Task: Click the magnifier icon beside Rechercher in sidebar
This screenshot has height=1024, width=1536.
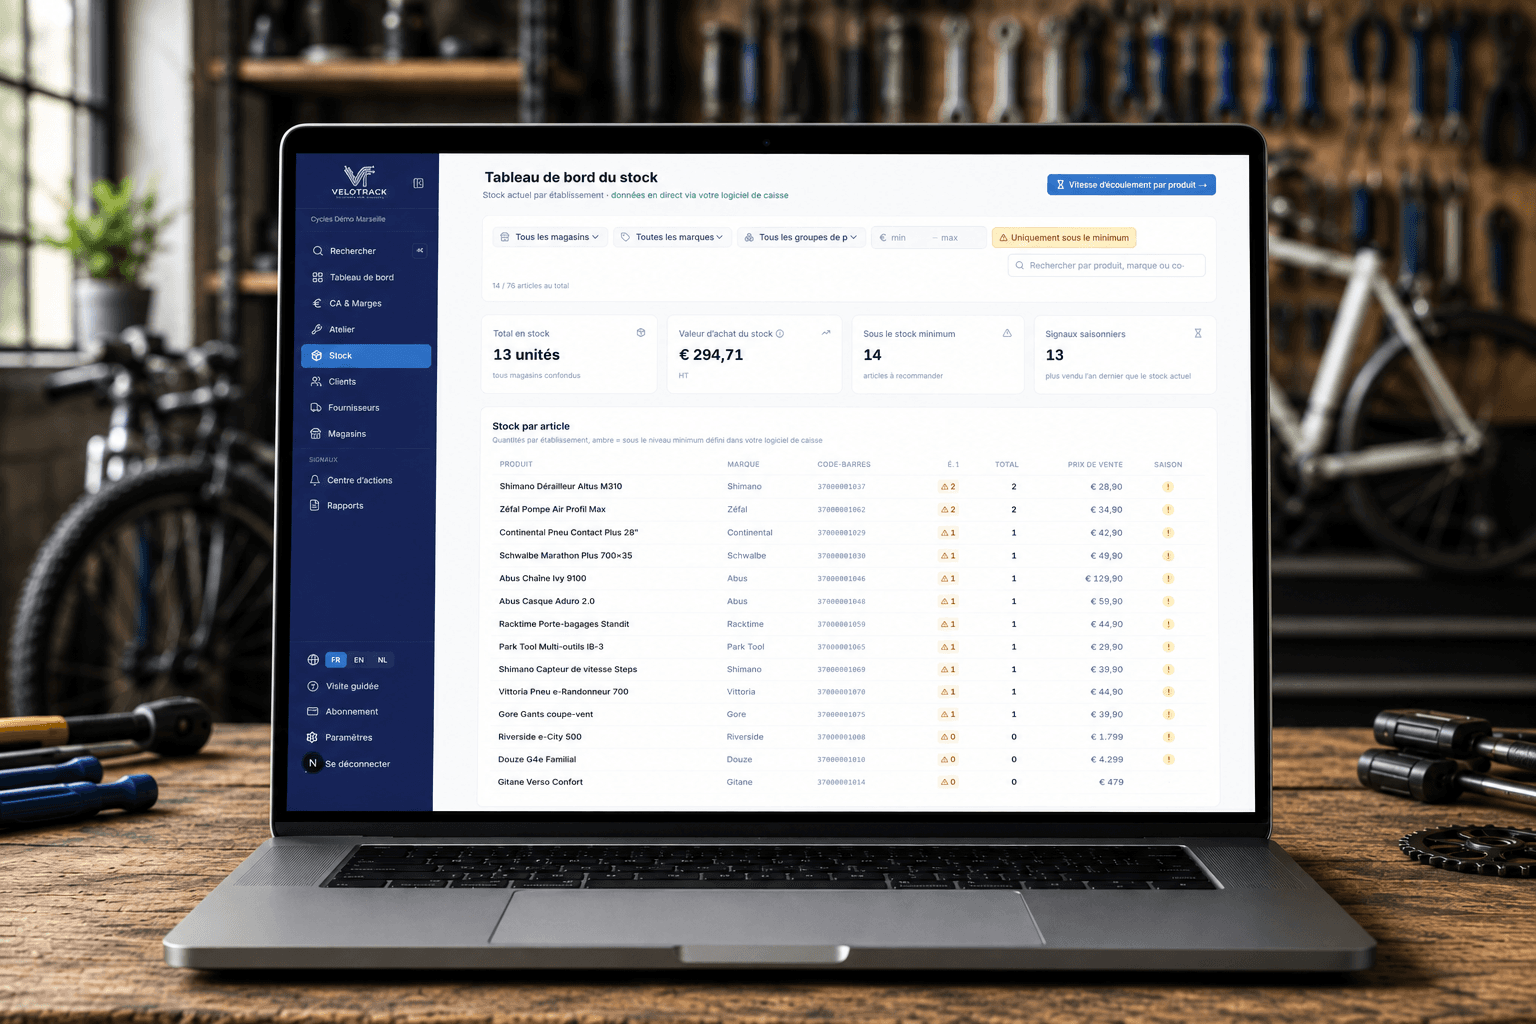Action: tap(318, 251)
